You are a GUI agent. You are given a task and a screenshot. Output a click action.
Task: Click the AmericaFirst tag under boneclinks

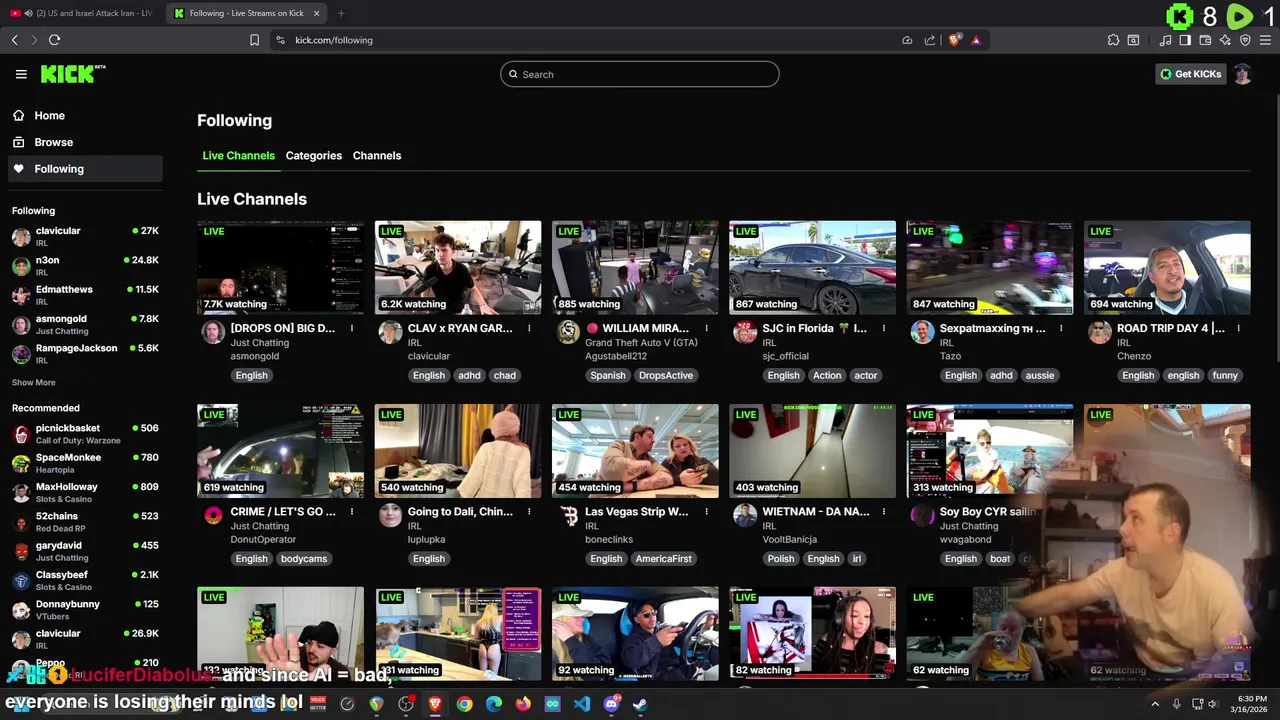(x=663, y=559)
